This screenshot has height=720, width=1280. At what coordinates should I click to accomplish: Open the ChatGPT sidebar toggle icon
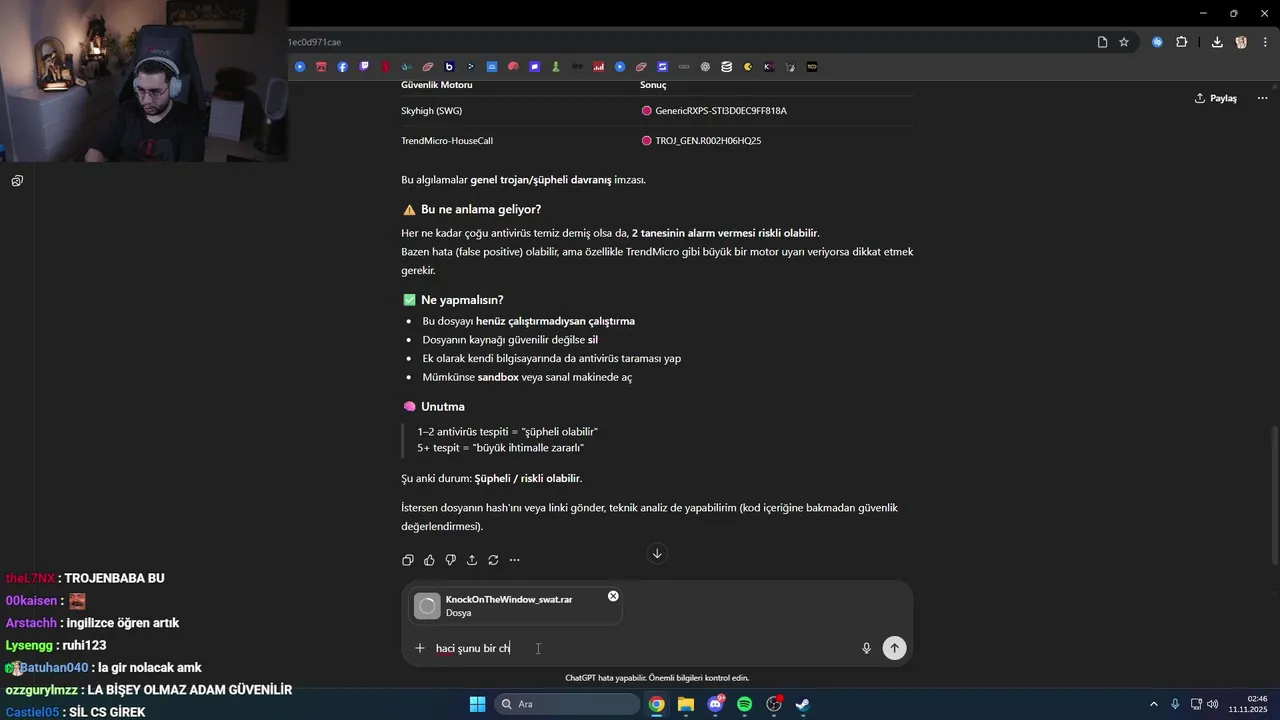point(17,181)
